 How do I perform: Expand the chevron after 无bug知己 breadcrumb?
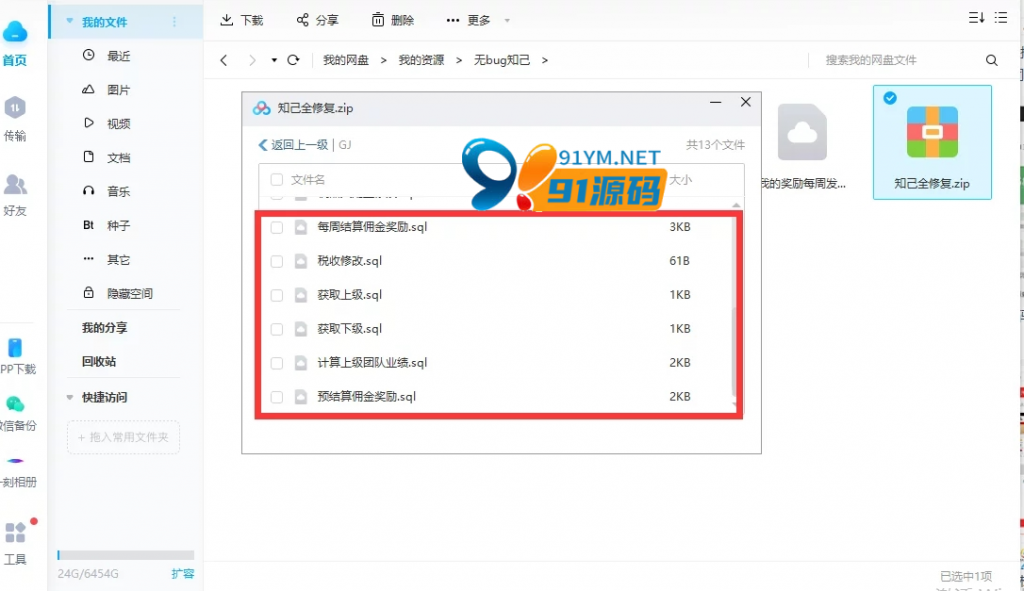tap(545, 60)
